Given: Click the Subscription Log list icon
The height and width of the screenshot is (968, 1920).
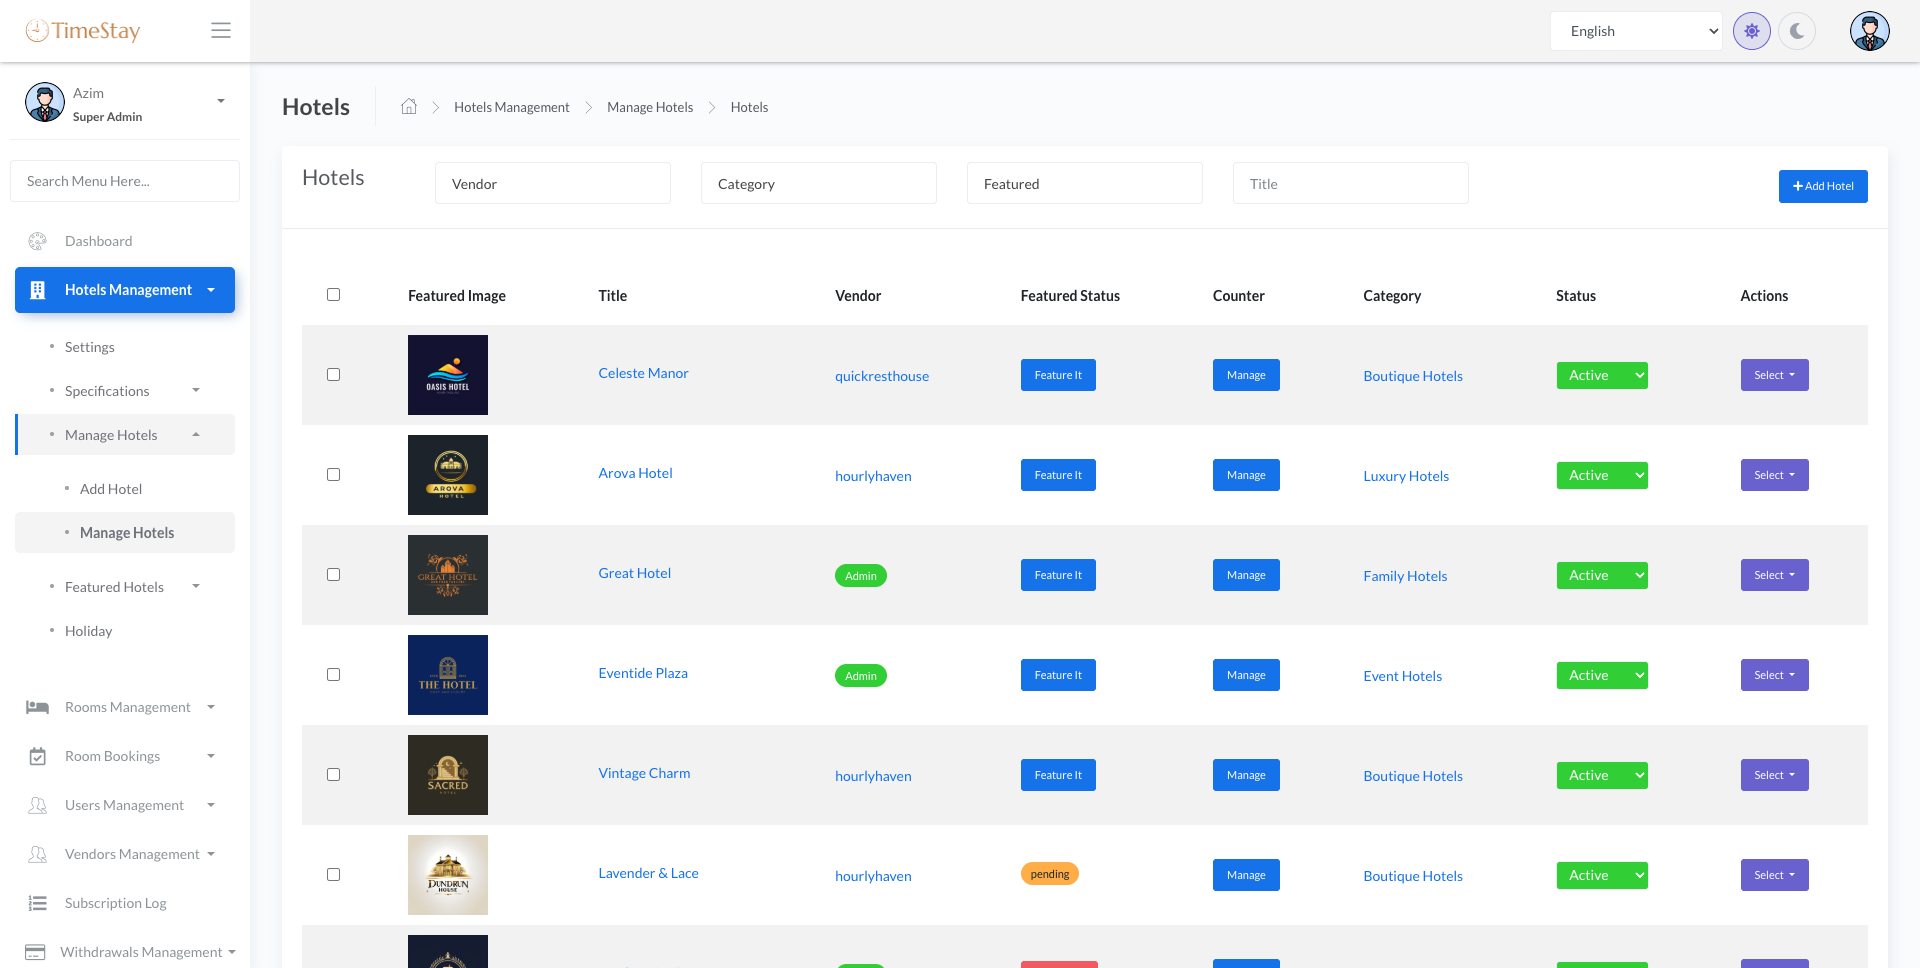Looking at the screenshot, I should click(38, 903).
